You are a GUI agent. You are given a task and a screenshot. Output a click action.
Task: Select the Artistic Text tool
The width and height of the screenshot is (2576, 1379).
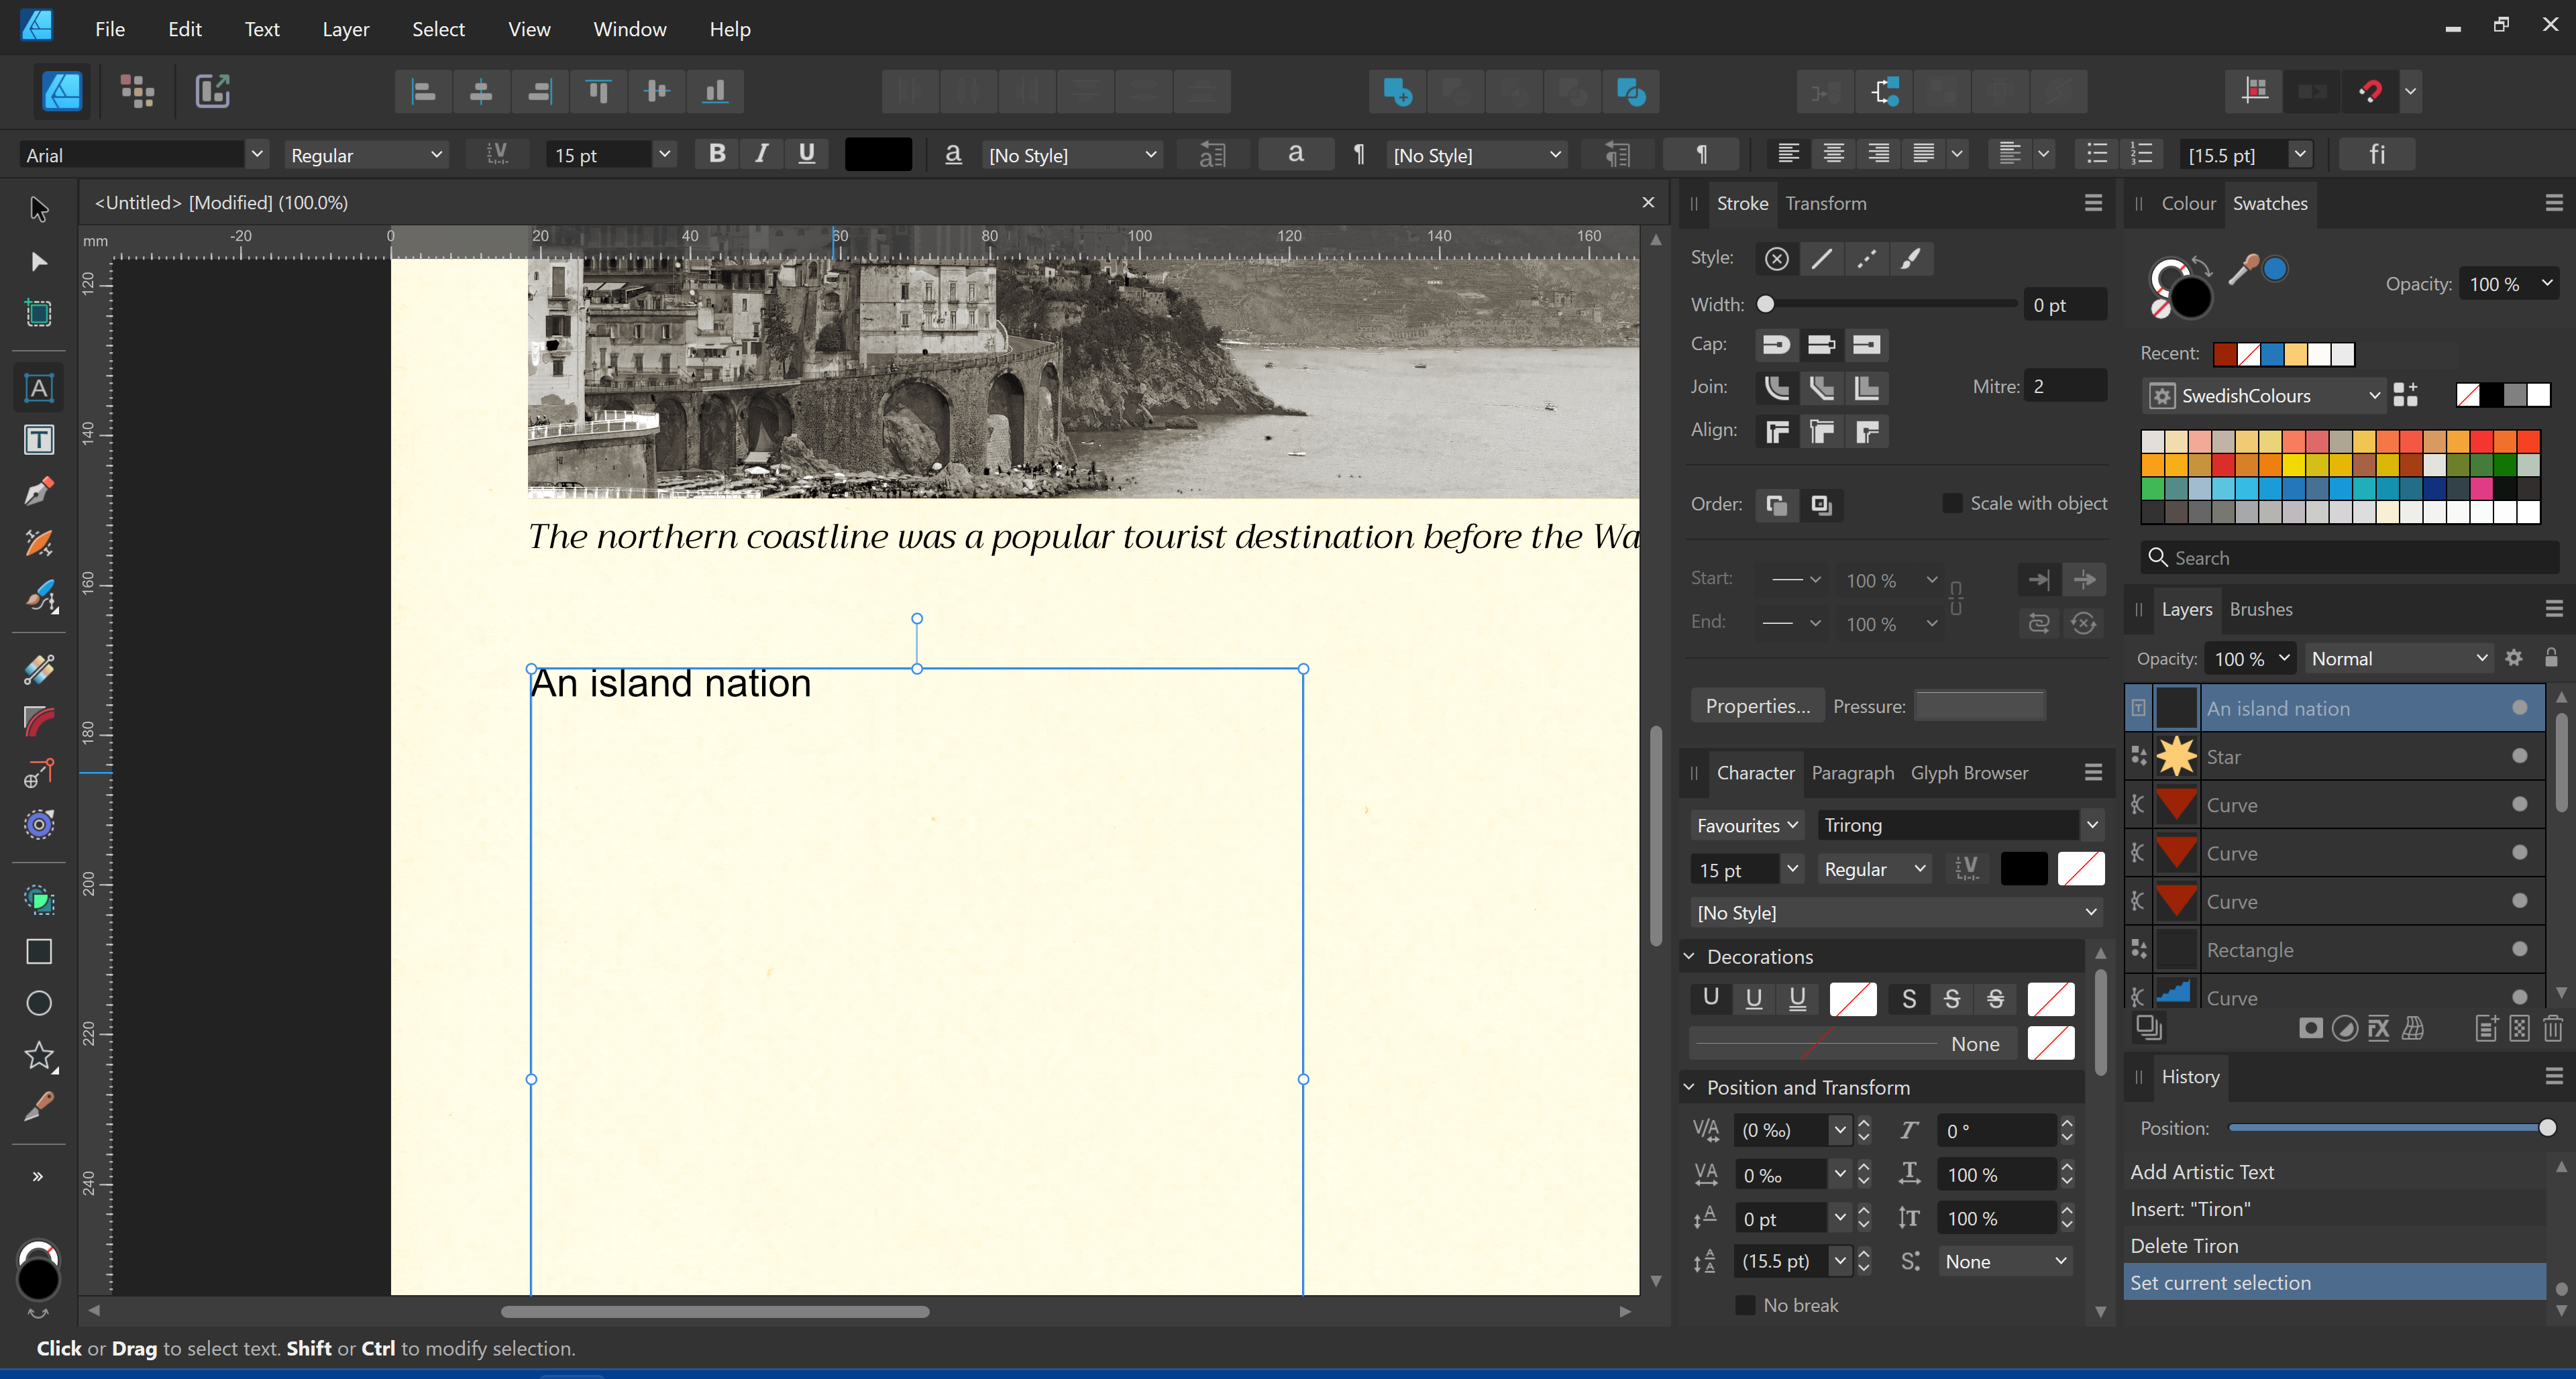point(38,388)
